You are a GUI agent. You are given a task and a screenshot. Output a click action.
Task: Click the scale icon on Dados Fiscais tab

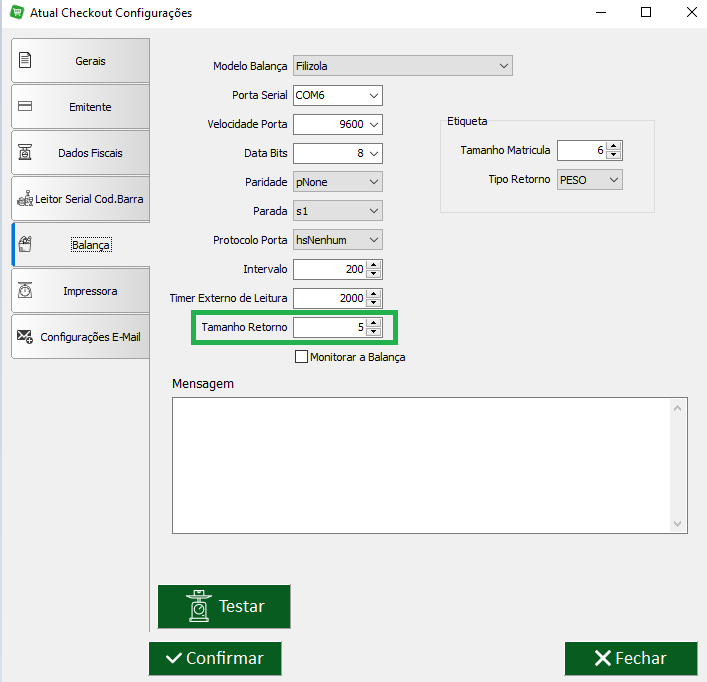(x=25, y=152)
